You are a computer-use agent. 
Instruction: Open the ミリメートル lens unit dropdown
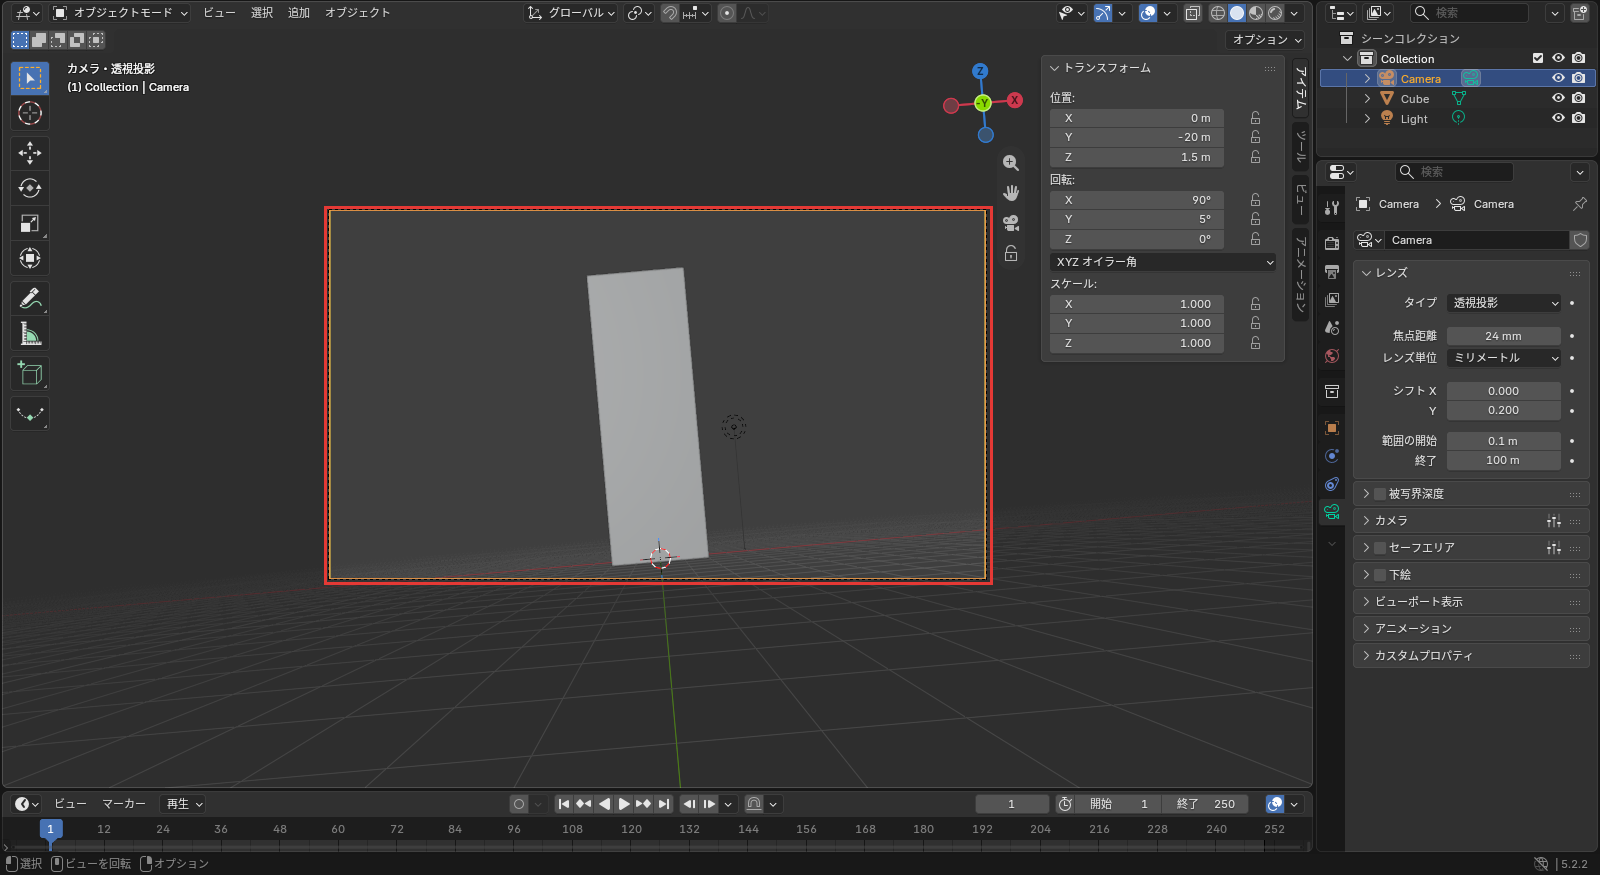[x=1504, y=358]
